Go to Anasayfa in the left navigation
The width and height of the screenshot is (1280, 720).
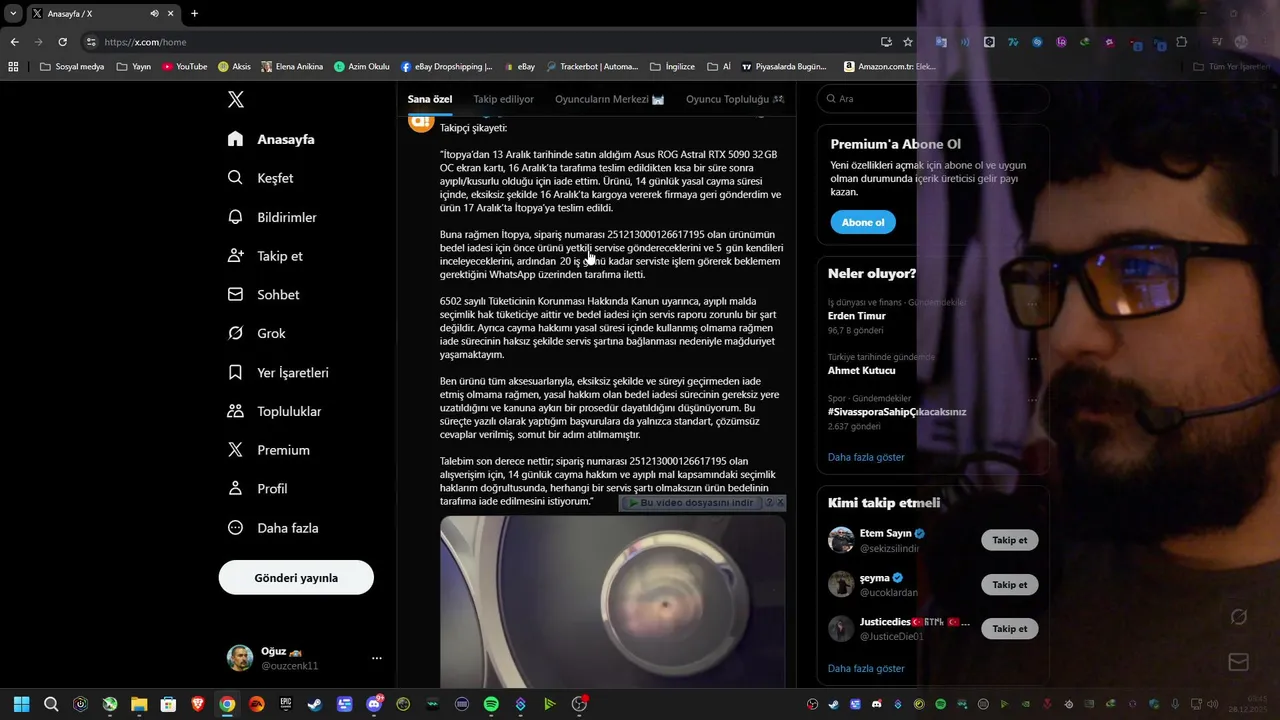271,139
